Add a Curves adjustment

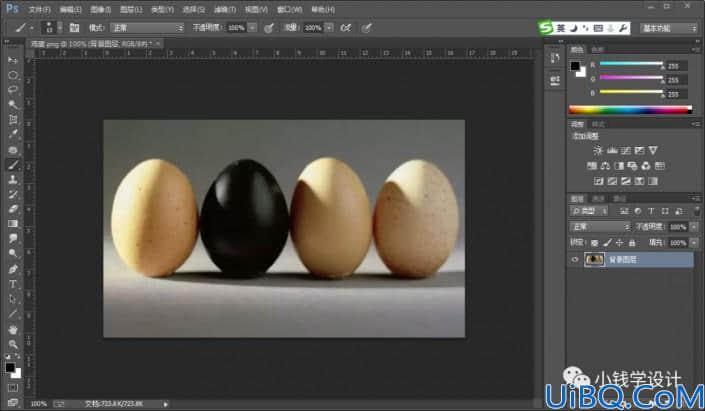tap(625, 151)
